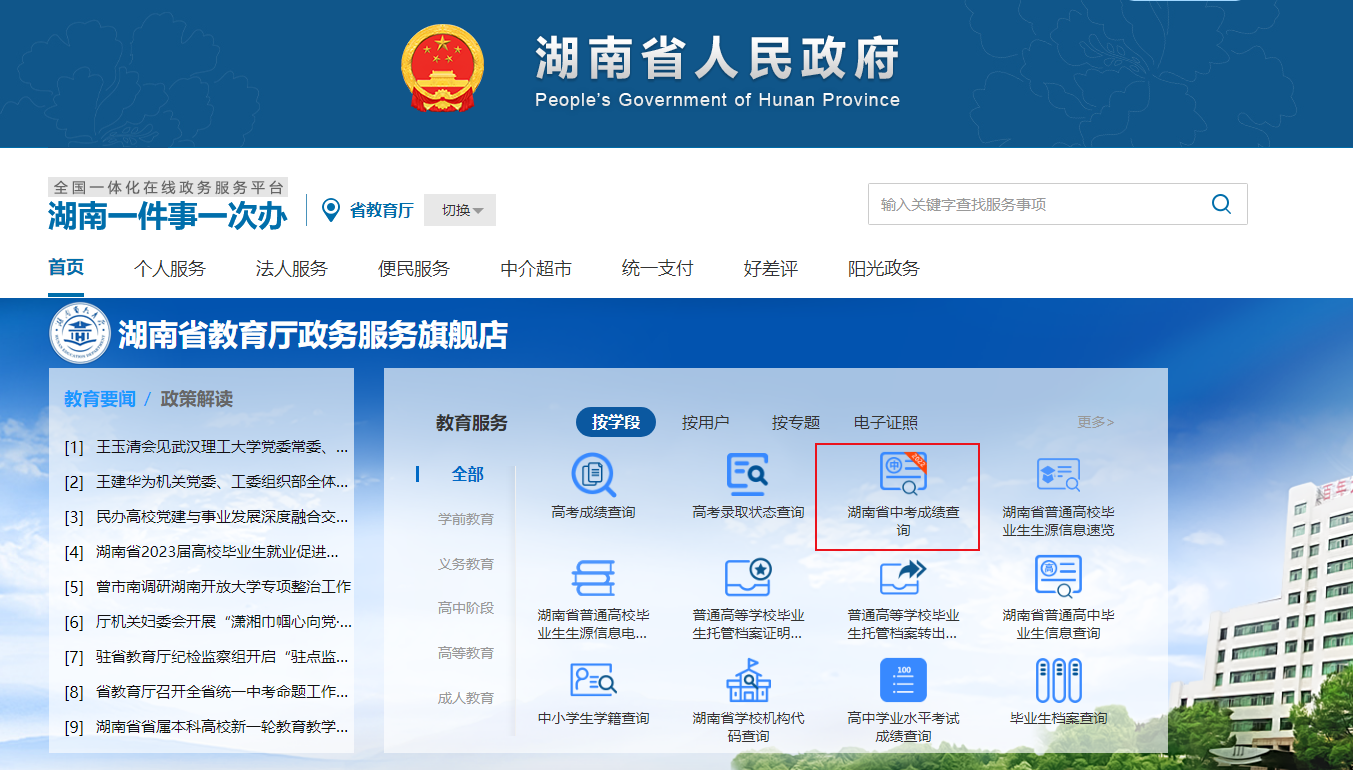The width and height of the screenshot is (1353, 770).
Task: Open the 高考成绩查询 icon
Action: tap(593, 475)
